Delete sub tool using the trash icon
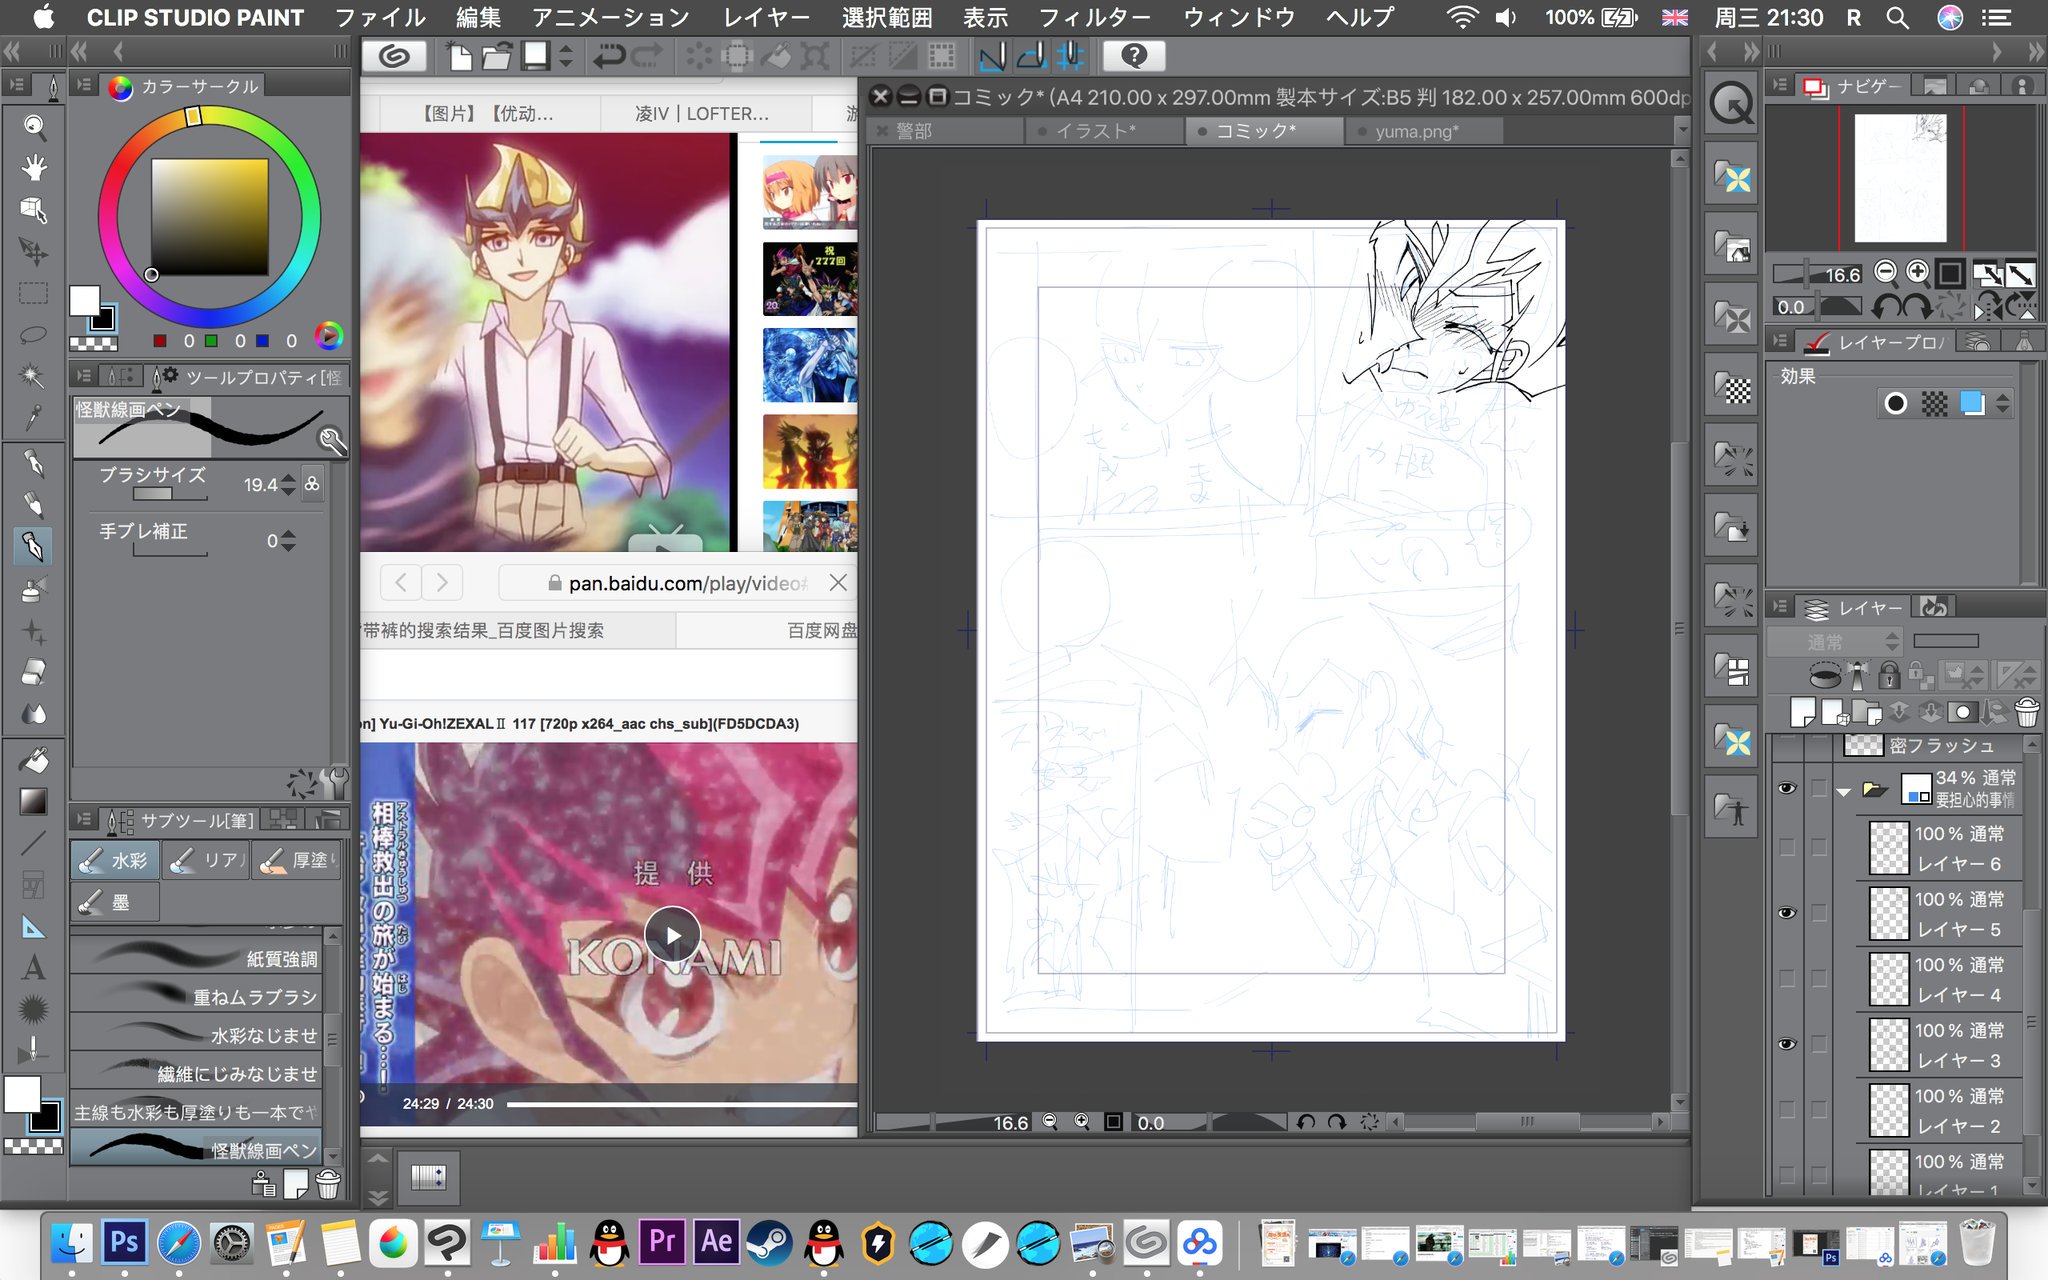The height and width of the screenshot is (1280, 2048). coord(328,1185)
